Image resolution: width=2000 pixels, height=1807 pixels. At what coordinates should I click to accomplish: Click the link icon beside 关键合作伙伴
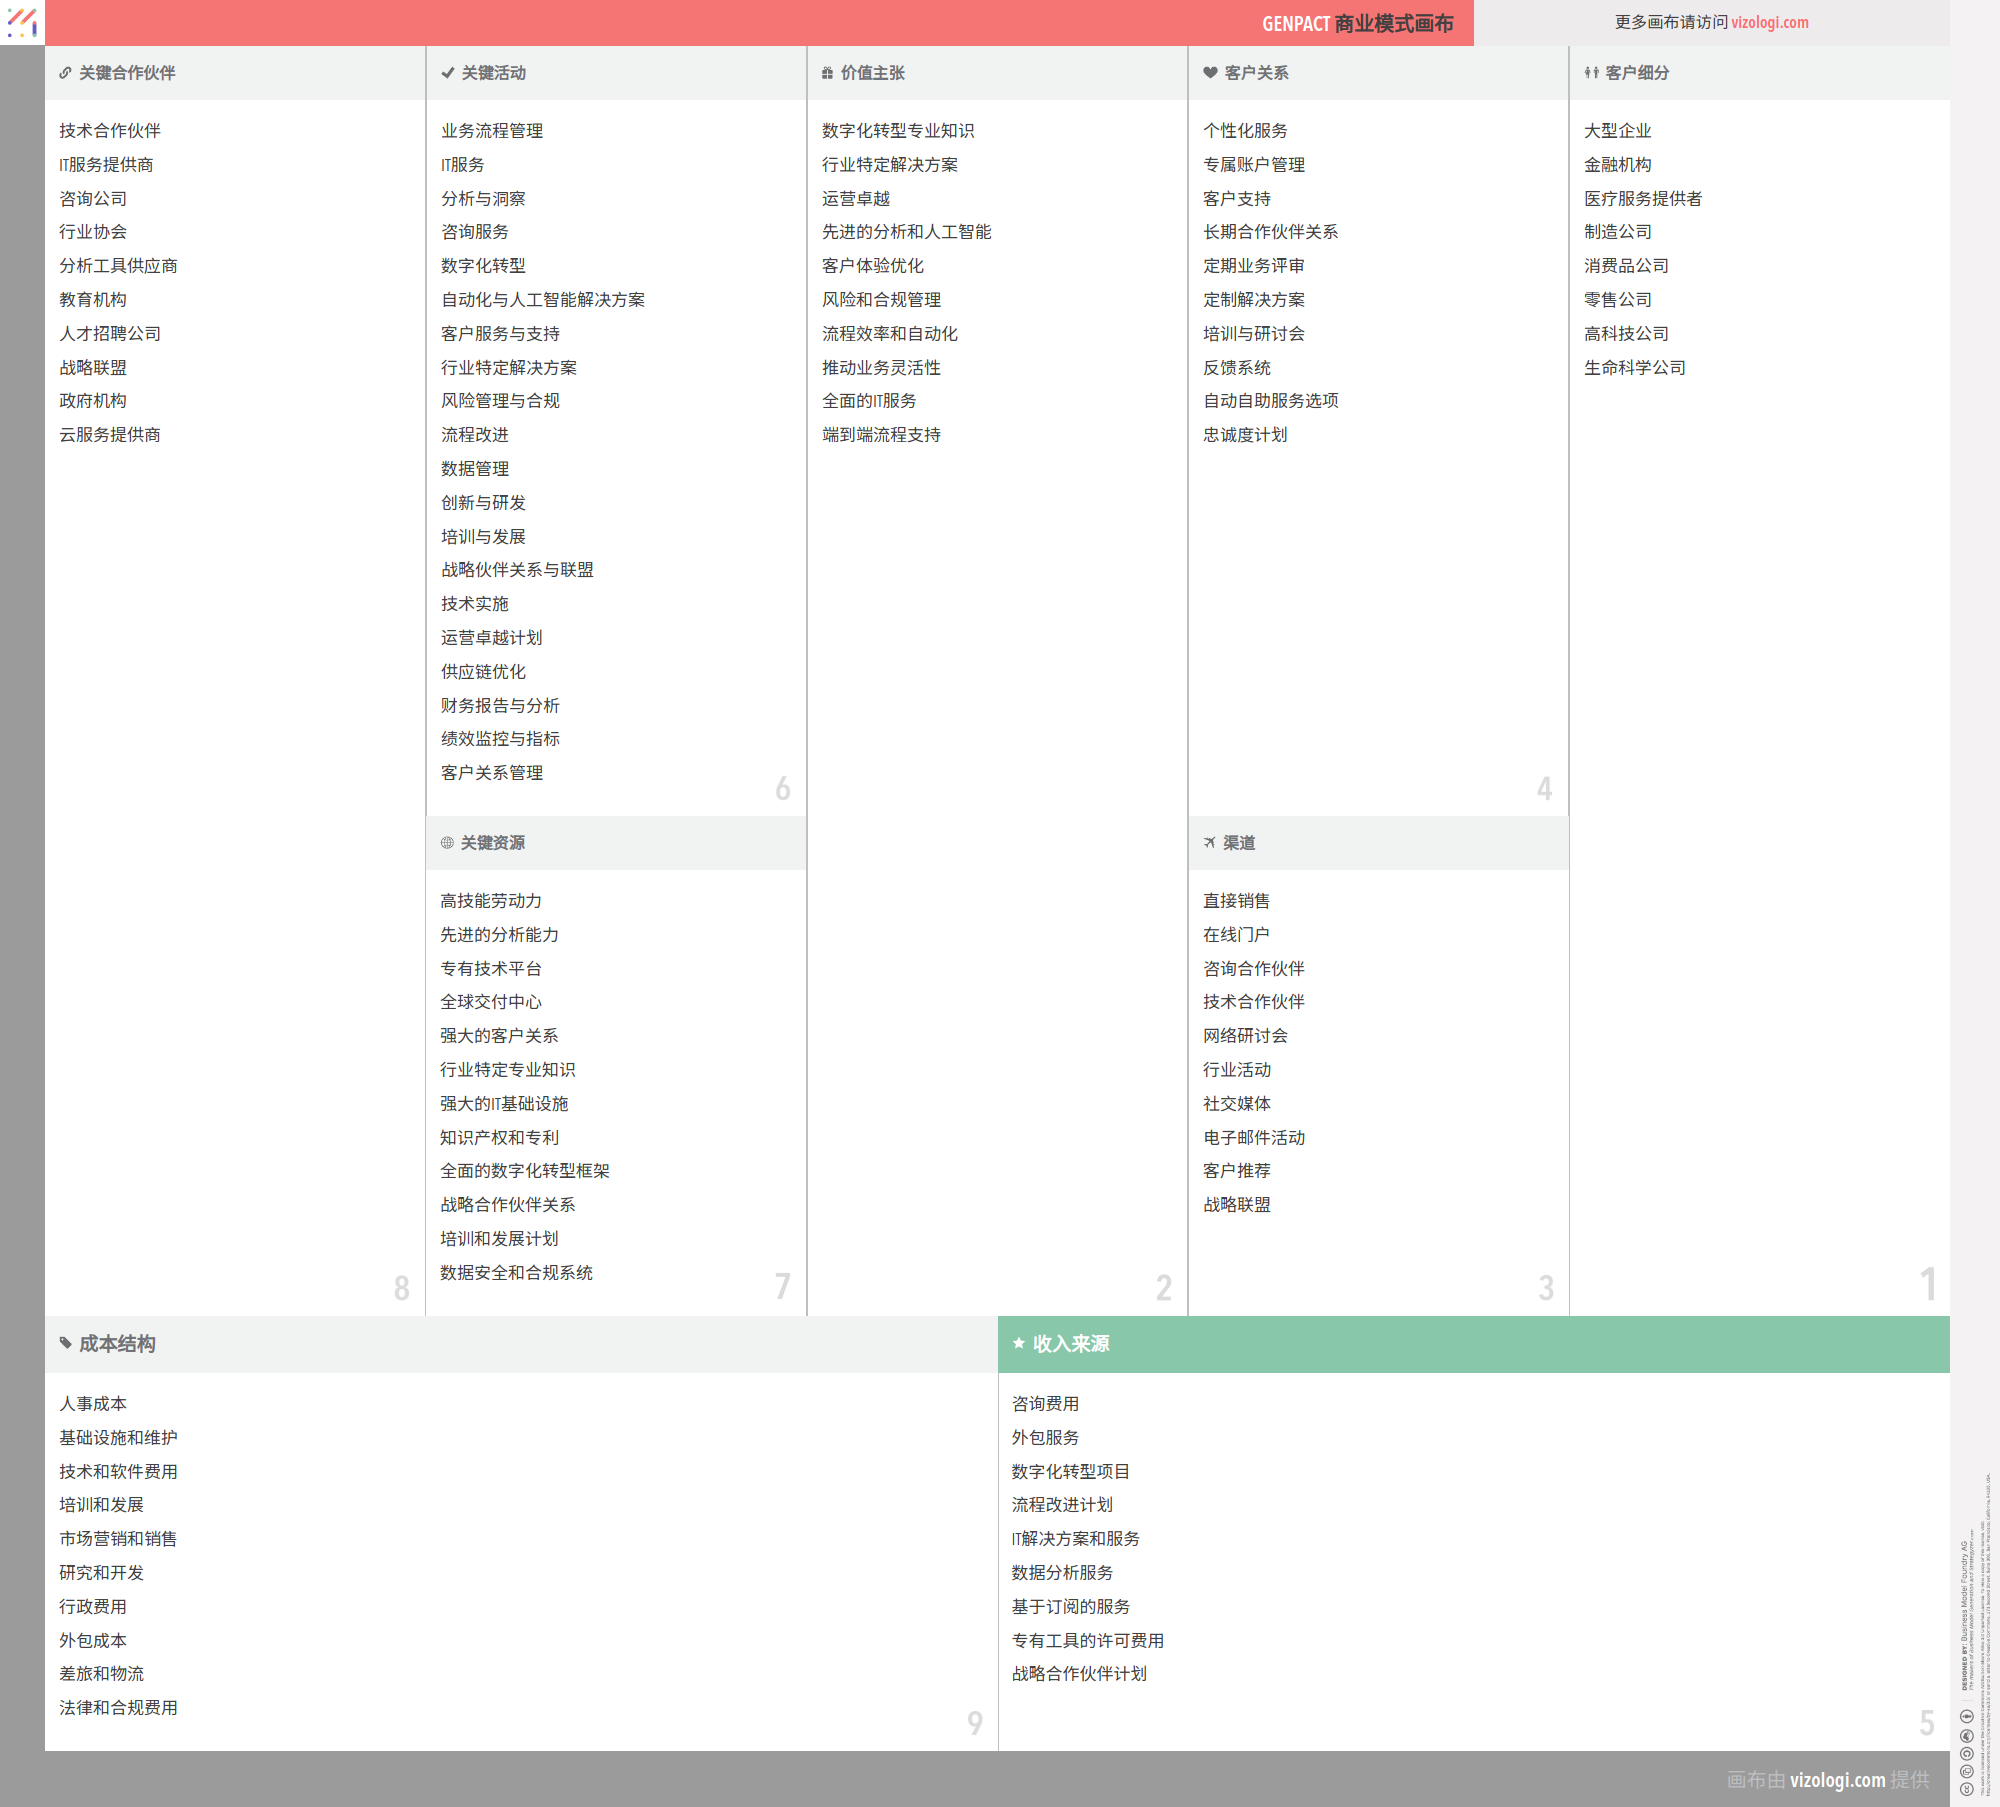click(x=65, y=73)
